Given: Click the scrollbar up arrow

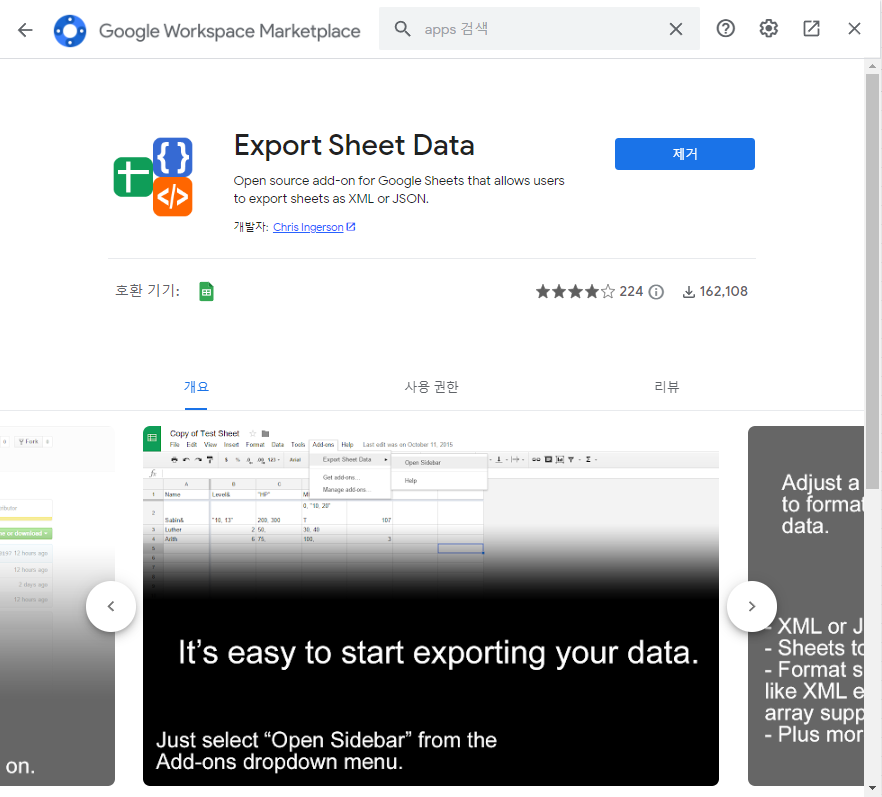Looking at the screenshot, I should (x=872, y=66).
